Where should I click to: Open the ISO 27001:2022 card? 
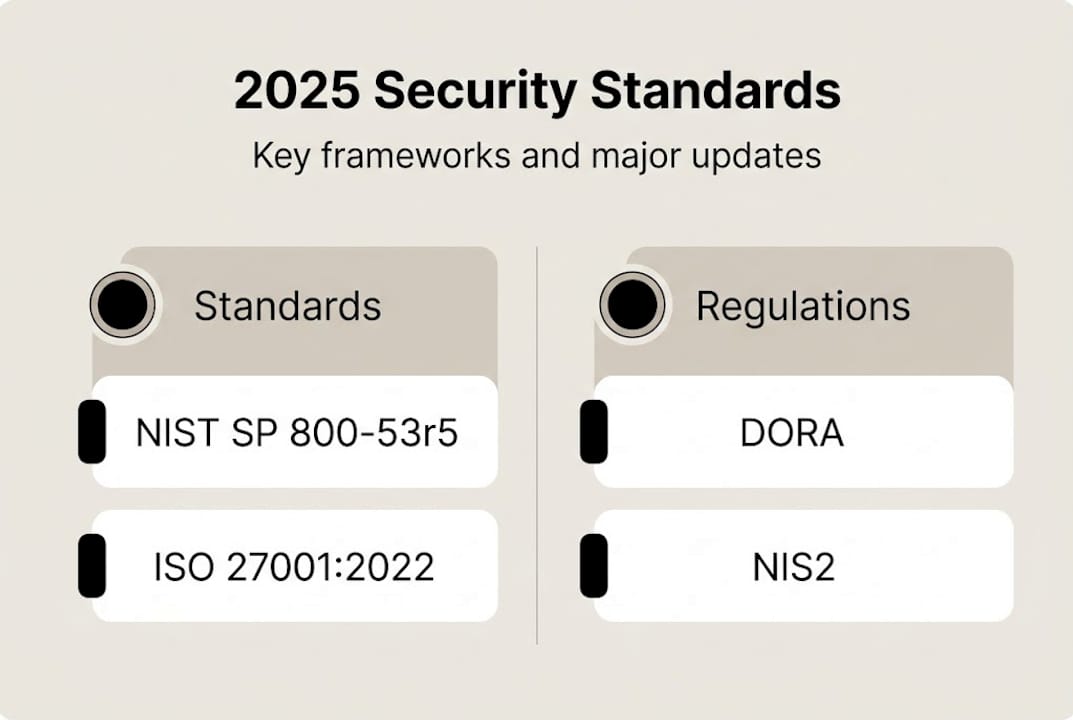tap(294, 566)
